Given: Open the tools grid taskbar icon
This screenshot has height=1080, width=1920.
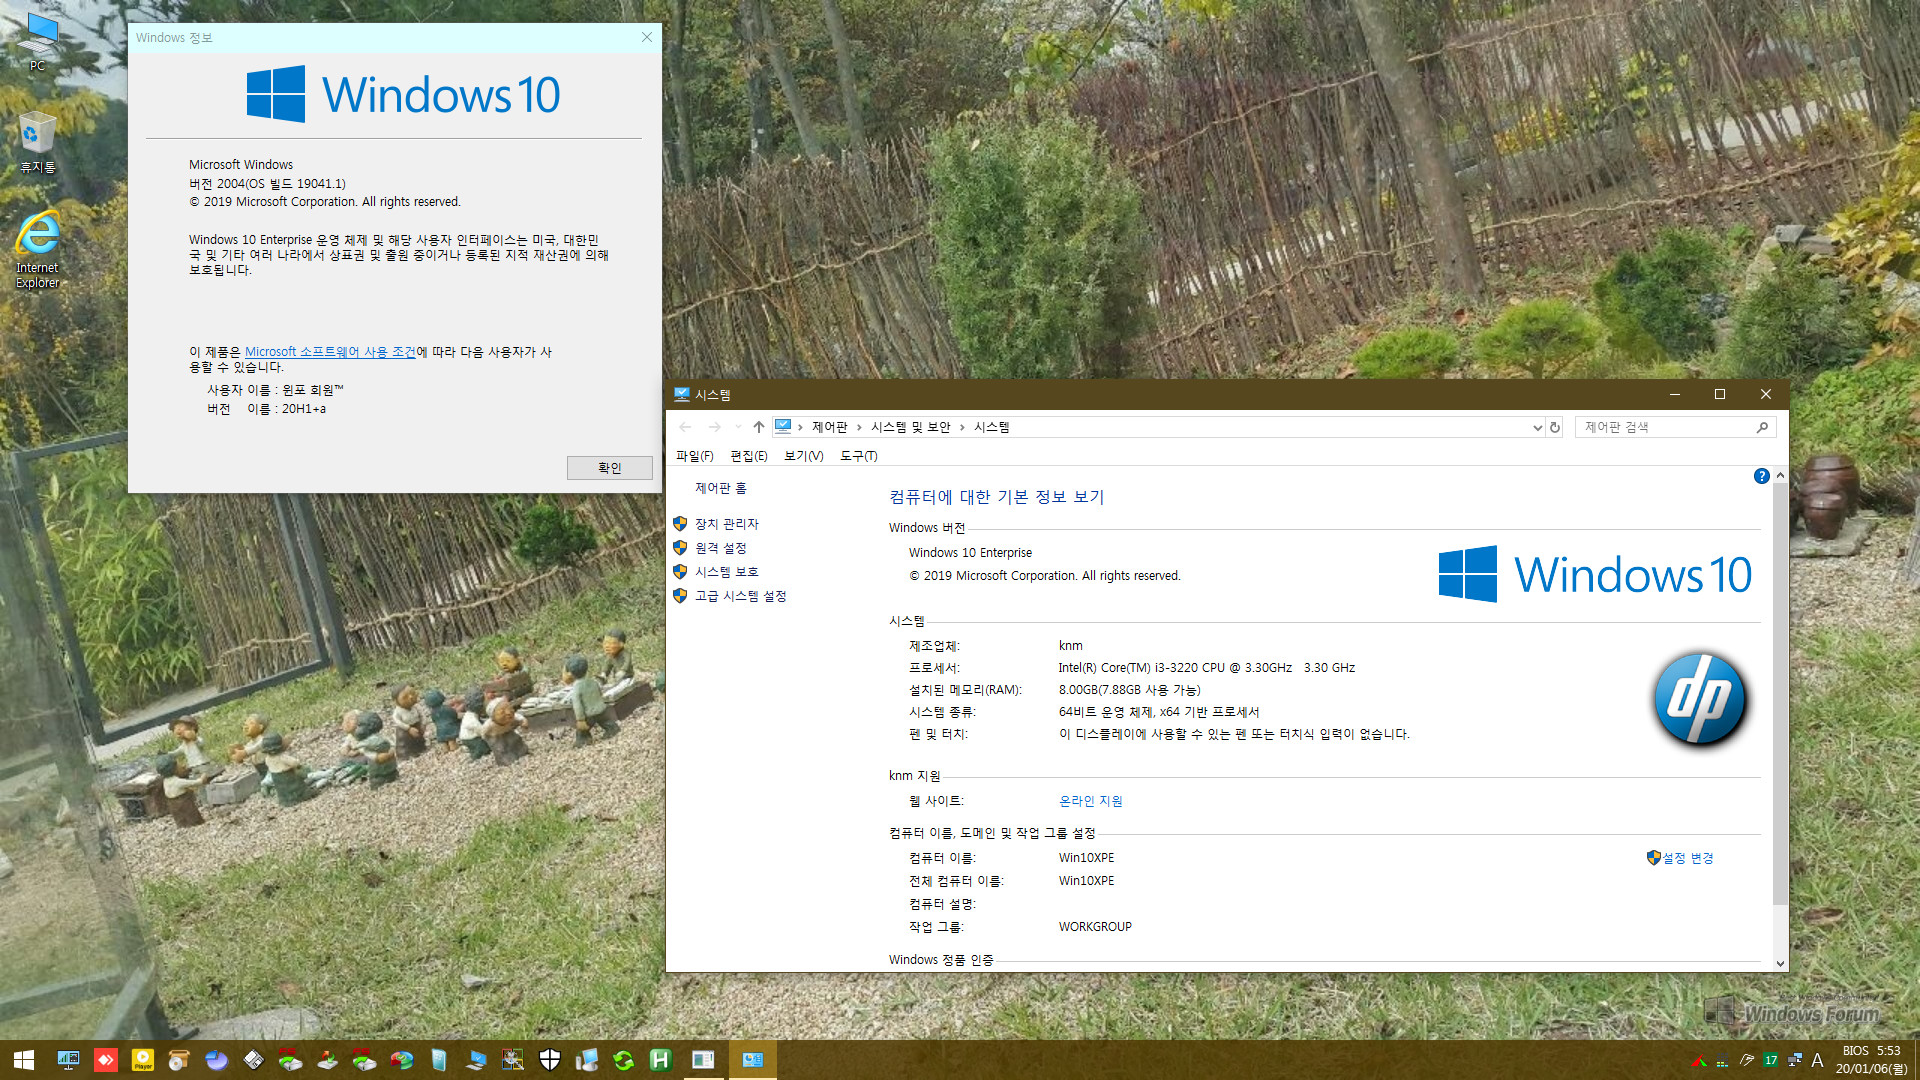Looking at the screenshot, I should click(x=513, y=1060).
